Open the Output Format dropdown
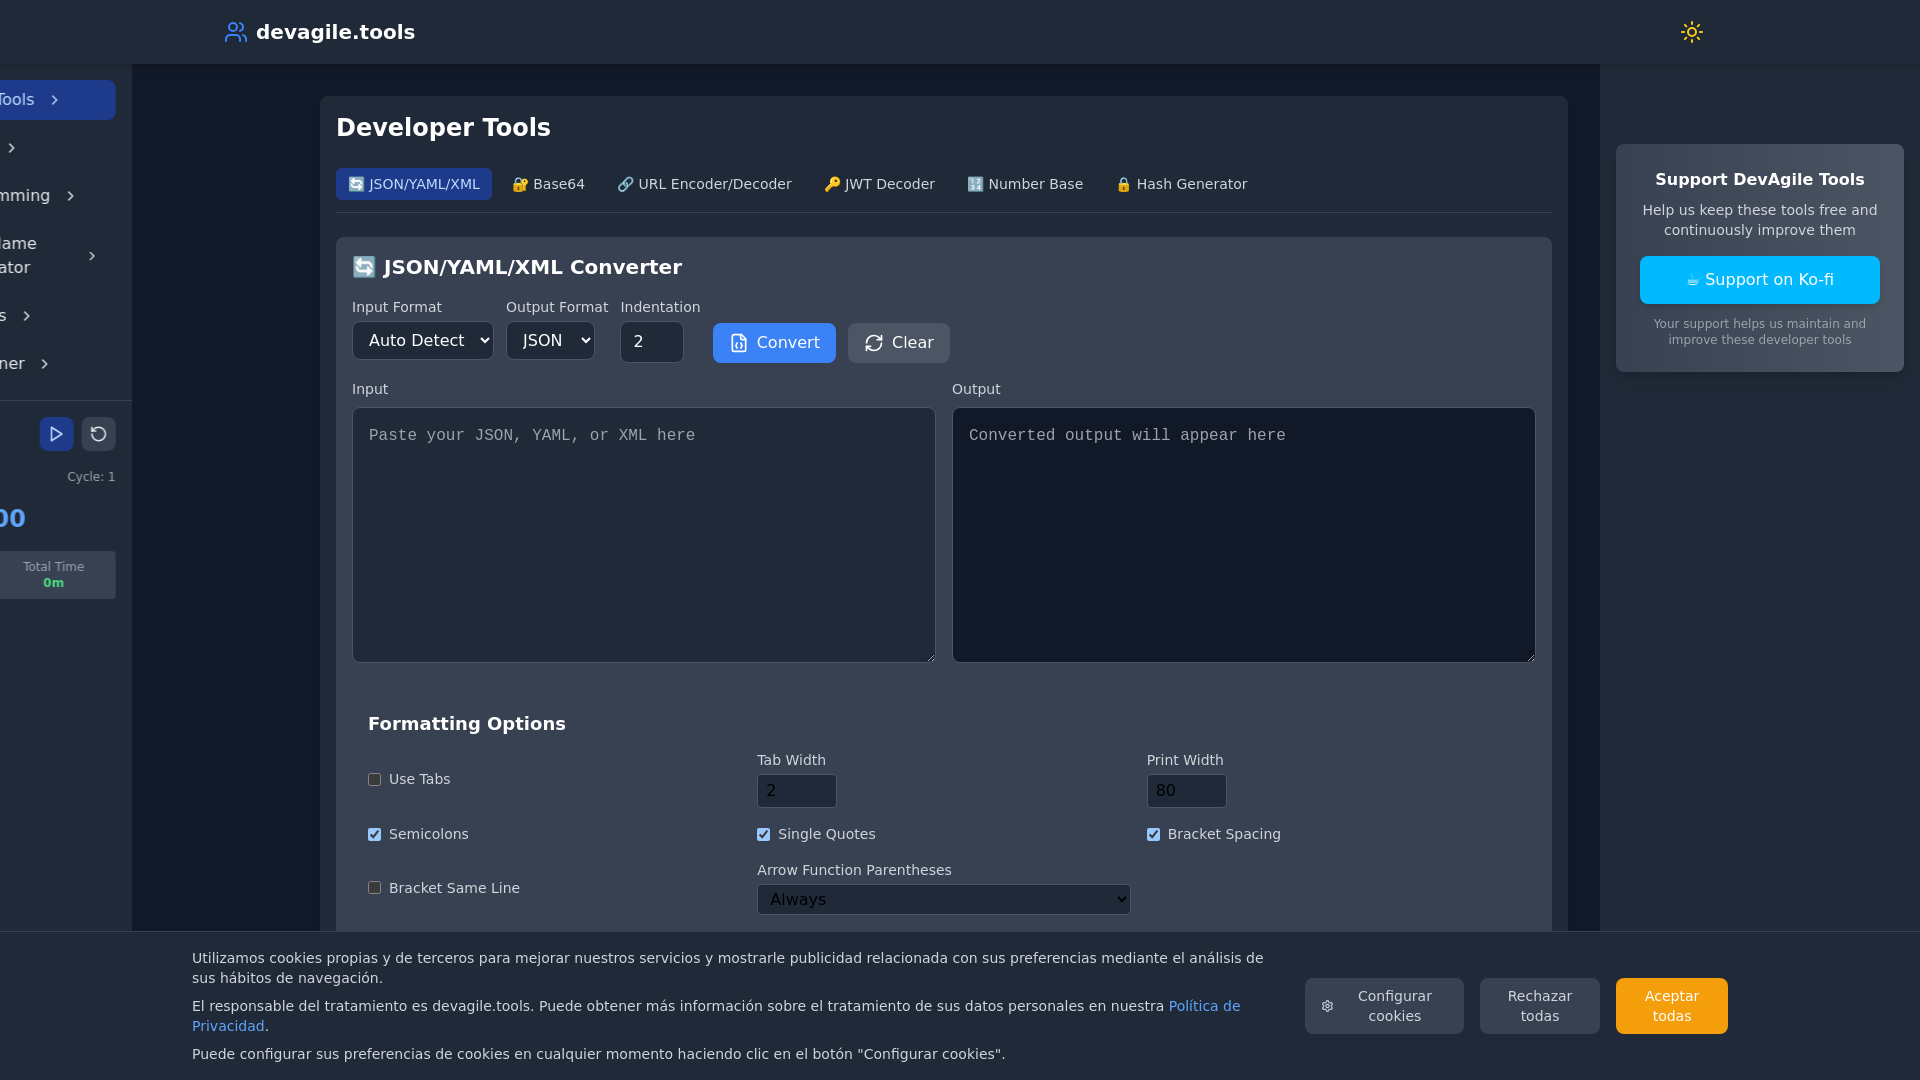 pyautogui.click(x=550, y=341)
